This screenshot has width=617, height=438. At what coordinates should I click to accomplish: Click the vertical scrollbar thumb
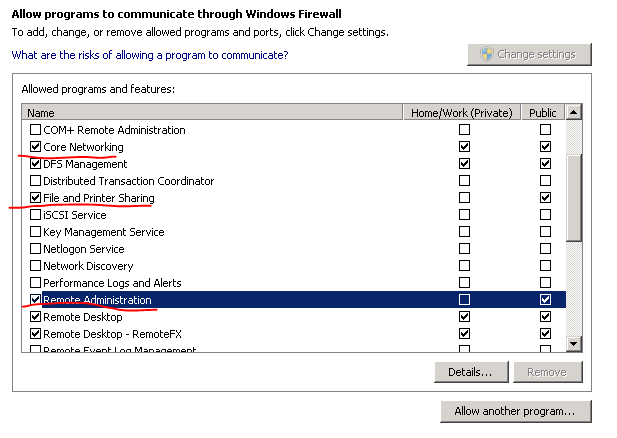pyautogui.click(x=574, y=198)
